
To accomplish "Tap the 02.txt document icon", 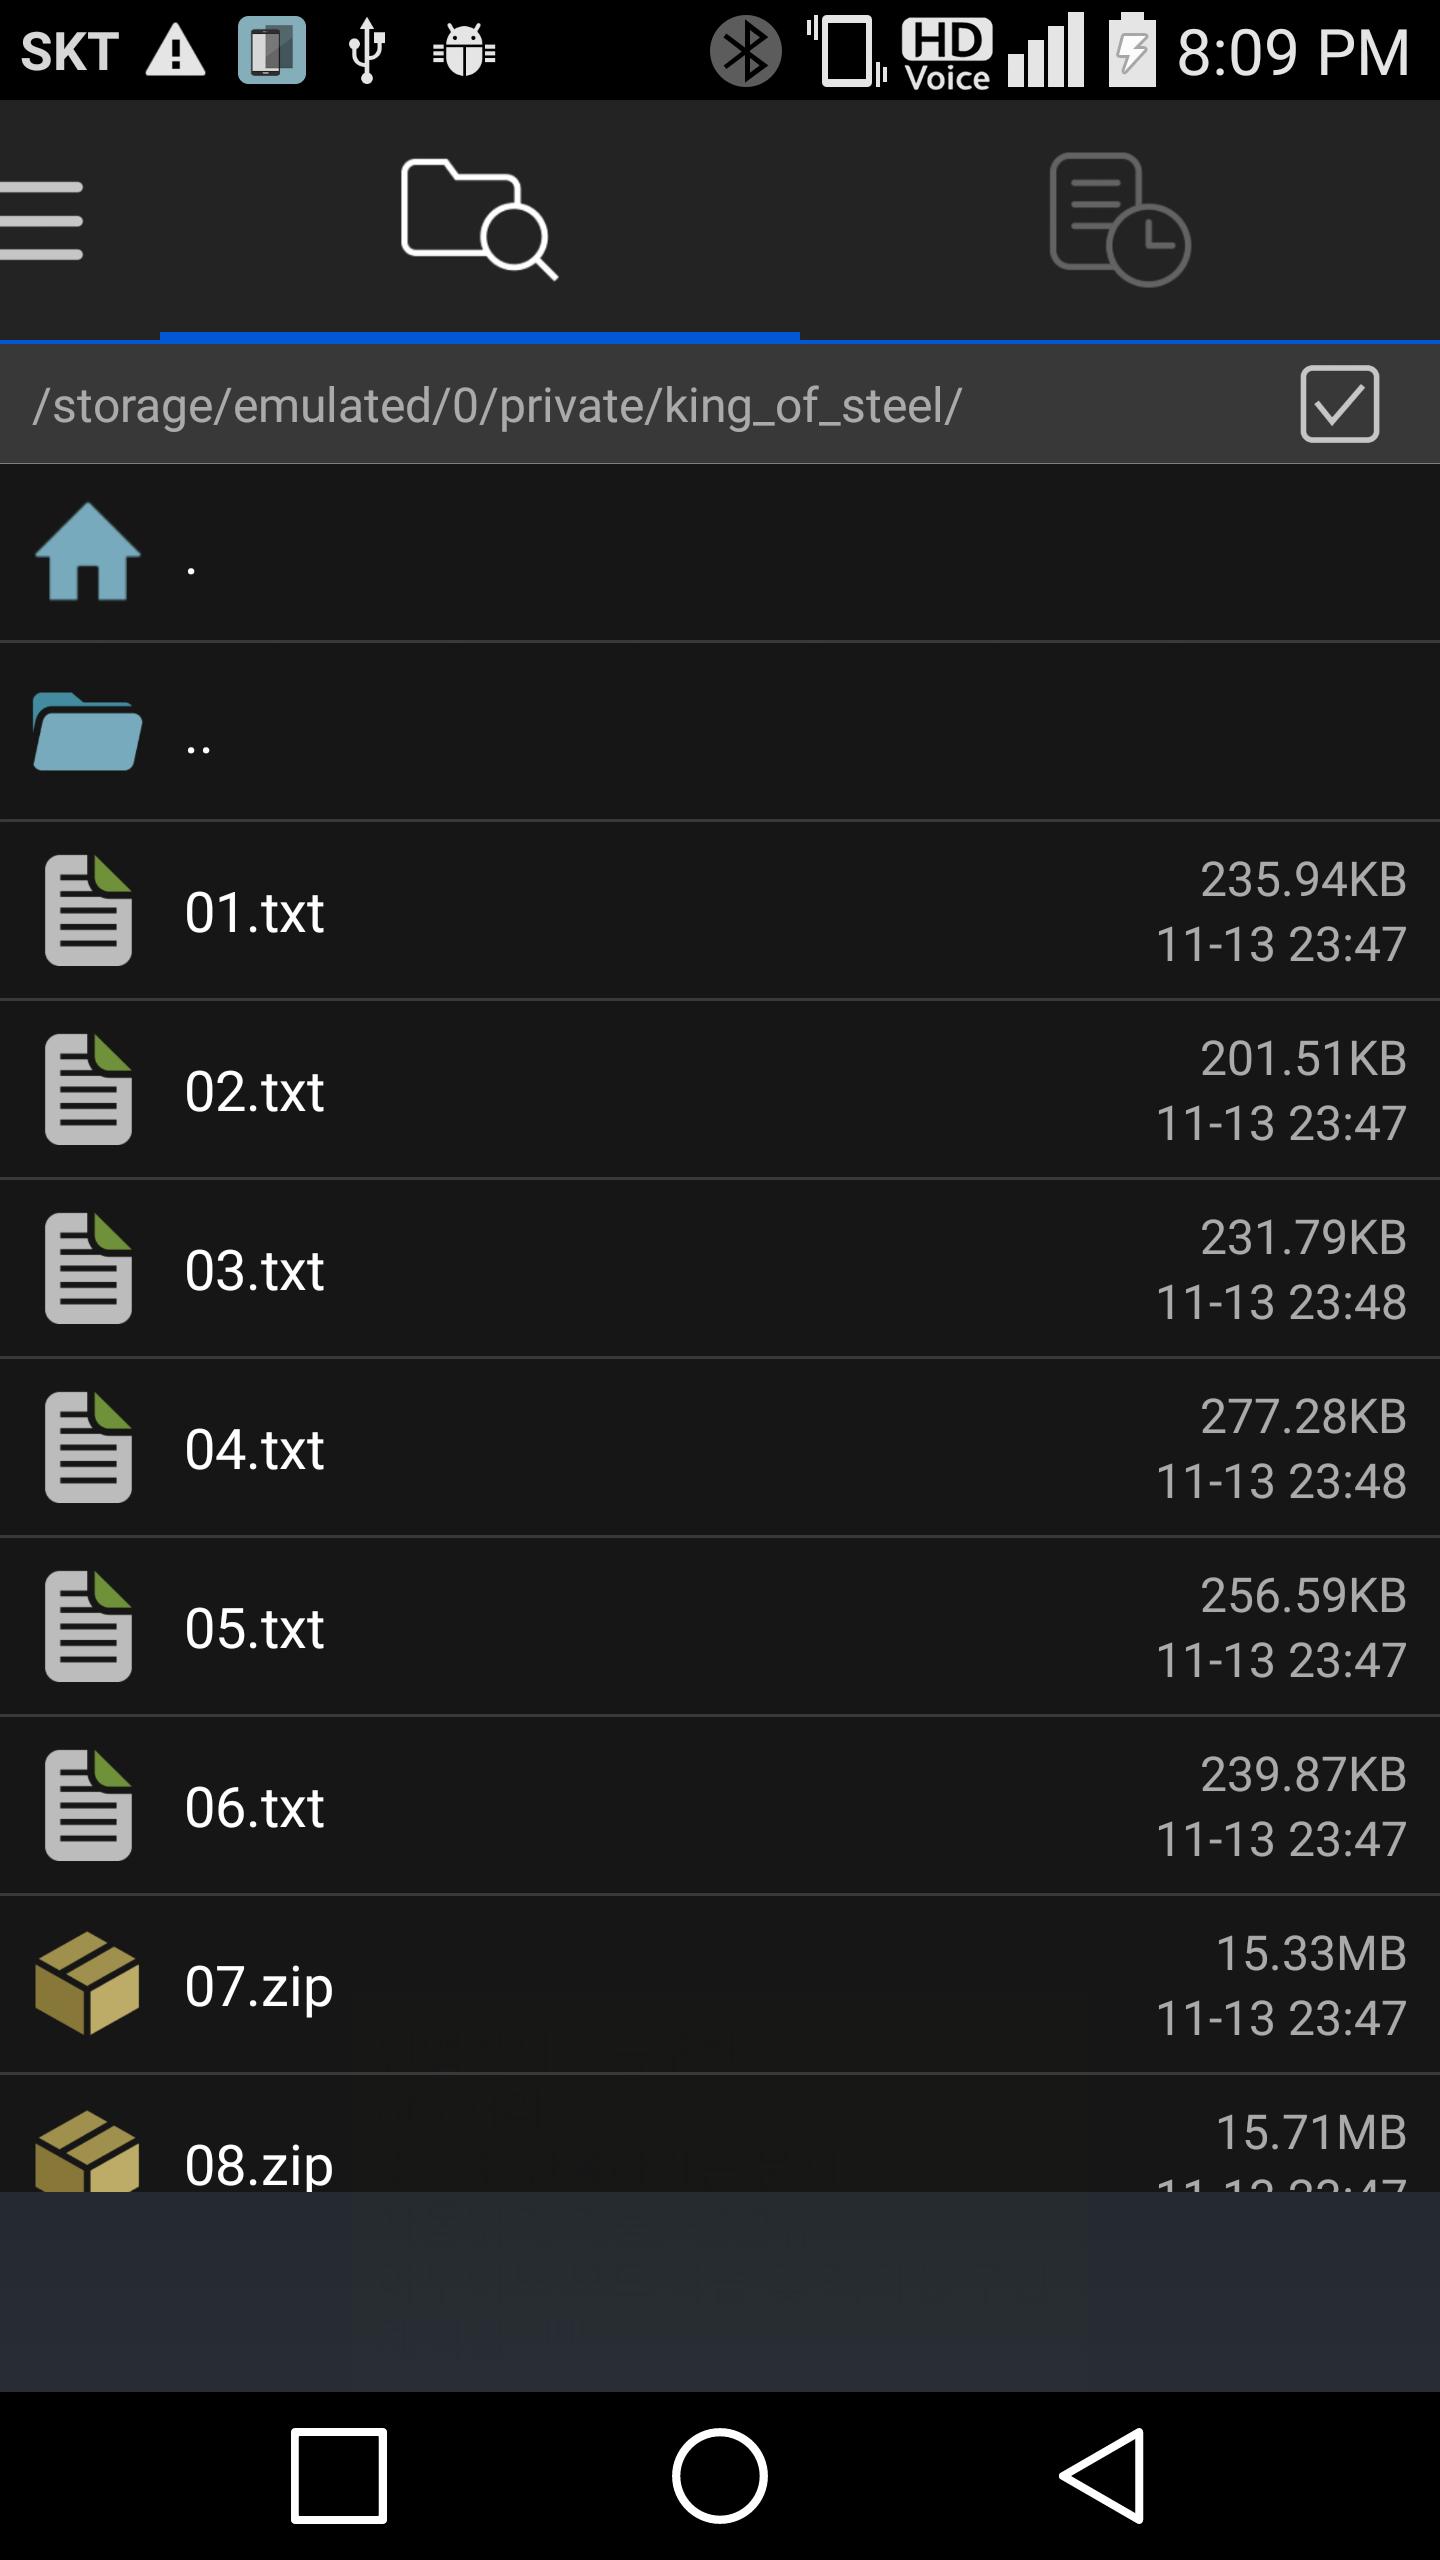I will (88, 1090).
